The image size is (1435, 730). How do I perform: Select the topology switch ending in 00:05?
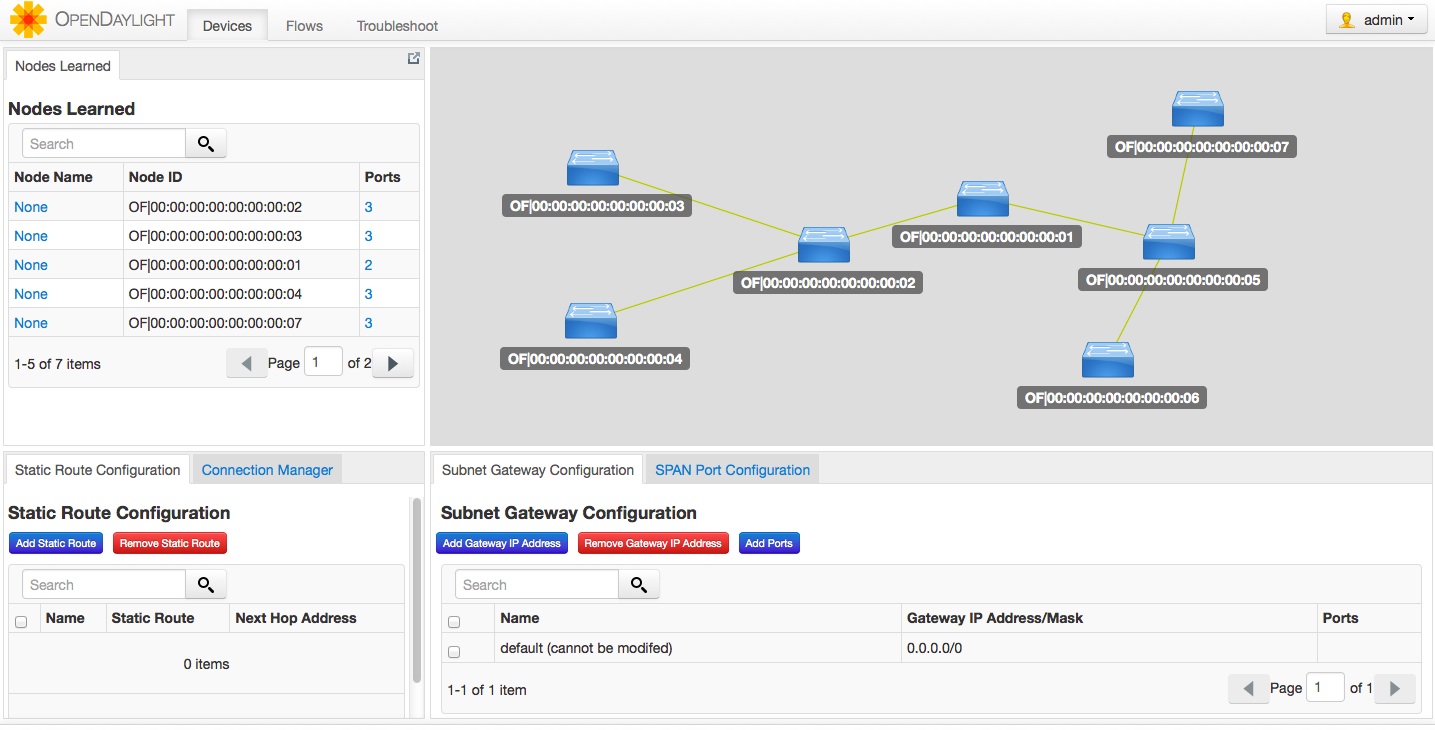click(x=1168, y=242)
